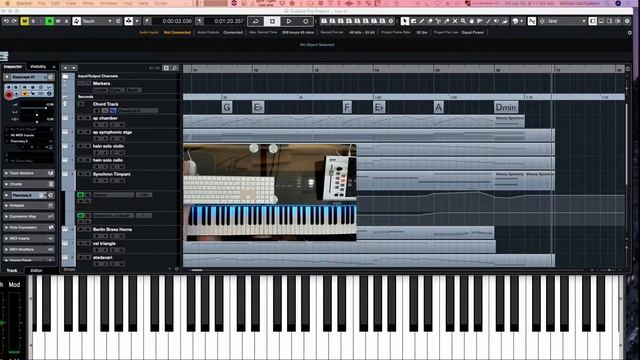Click the embedded keyboard camera video thumbnail
The height and width of the screenshot is (360, 640).
tap(270, 192)
